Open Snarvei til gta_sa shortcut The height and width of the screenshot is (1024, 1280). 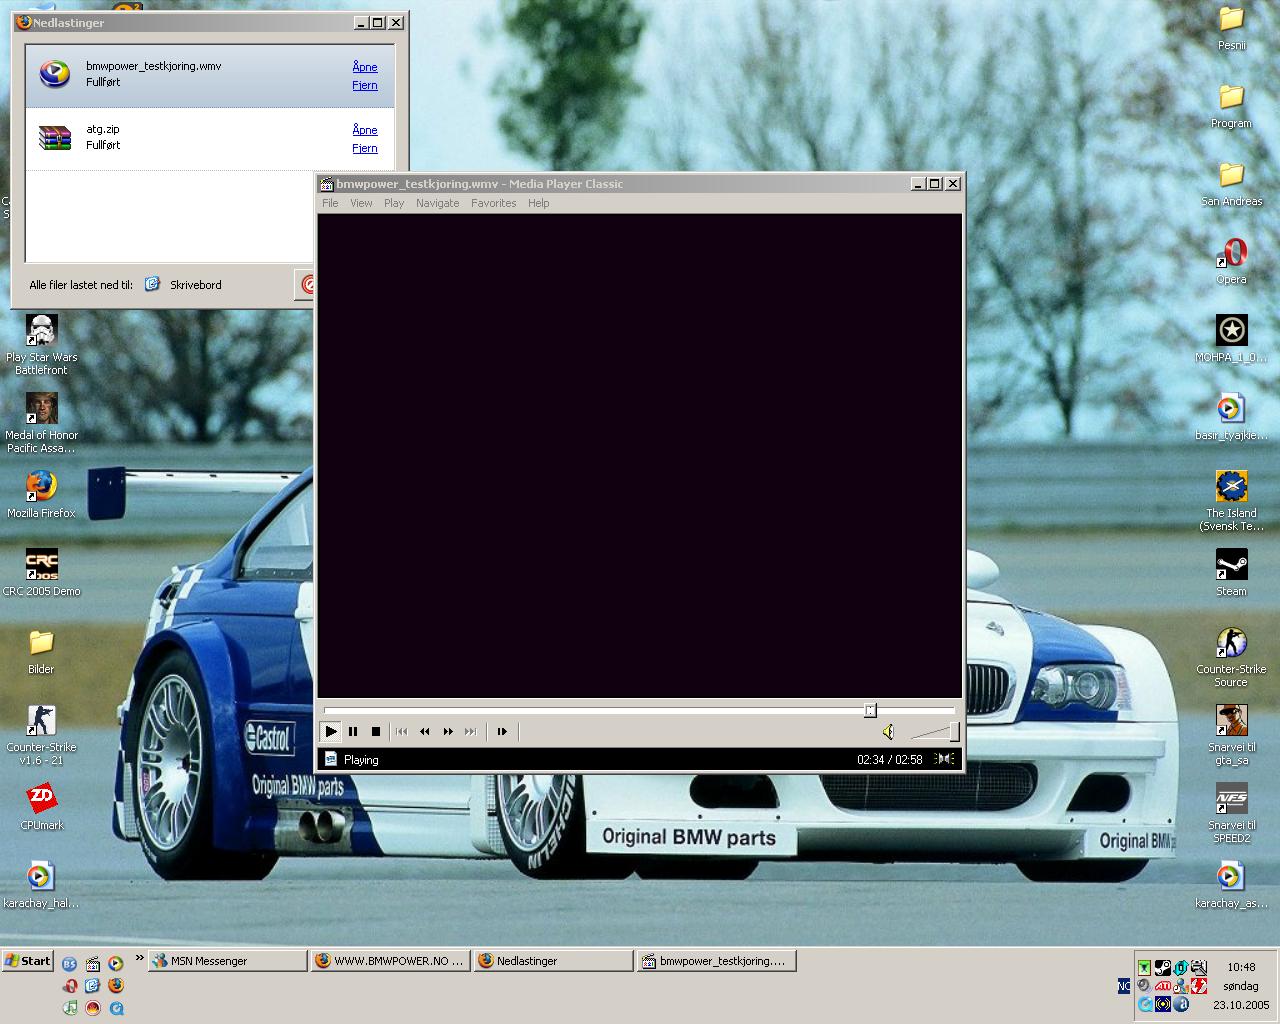tap(1231, 736)
